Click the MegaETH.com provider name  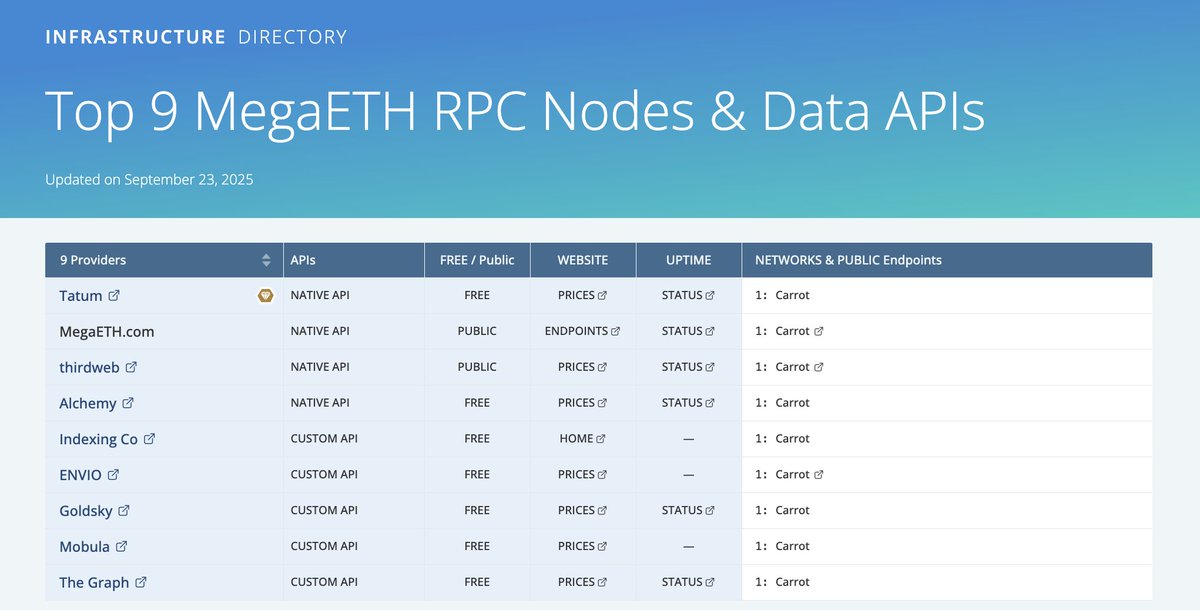(107, 331)
